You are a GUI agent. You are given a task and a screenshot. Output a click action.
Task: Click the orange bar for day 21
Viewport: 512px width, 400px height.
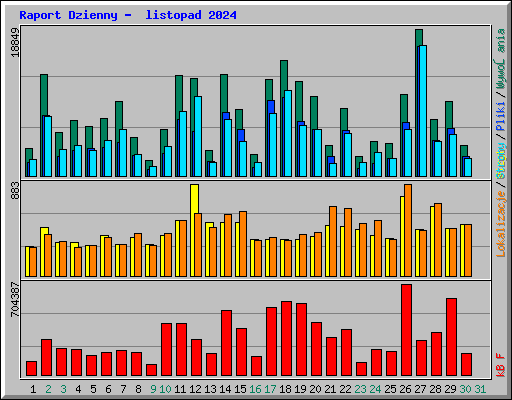click(333, 241)
